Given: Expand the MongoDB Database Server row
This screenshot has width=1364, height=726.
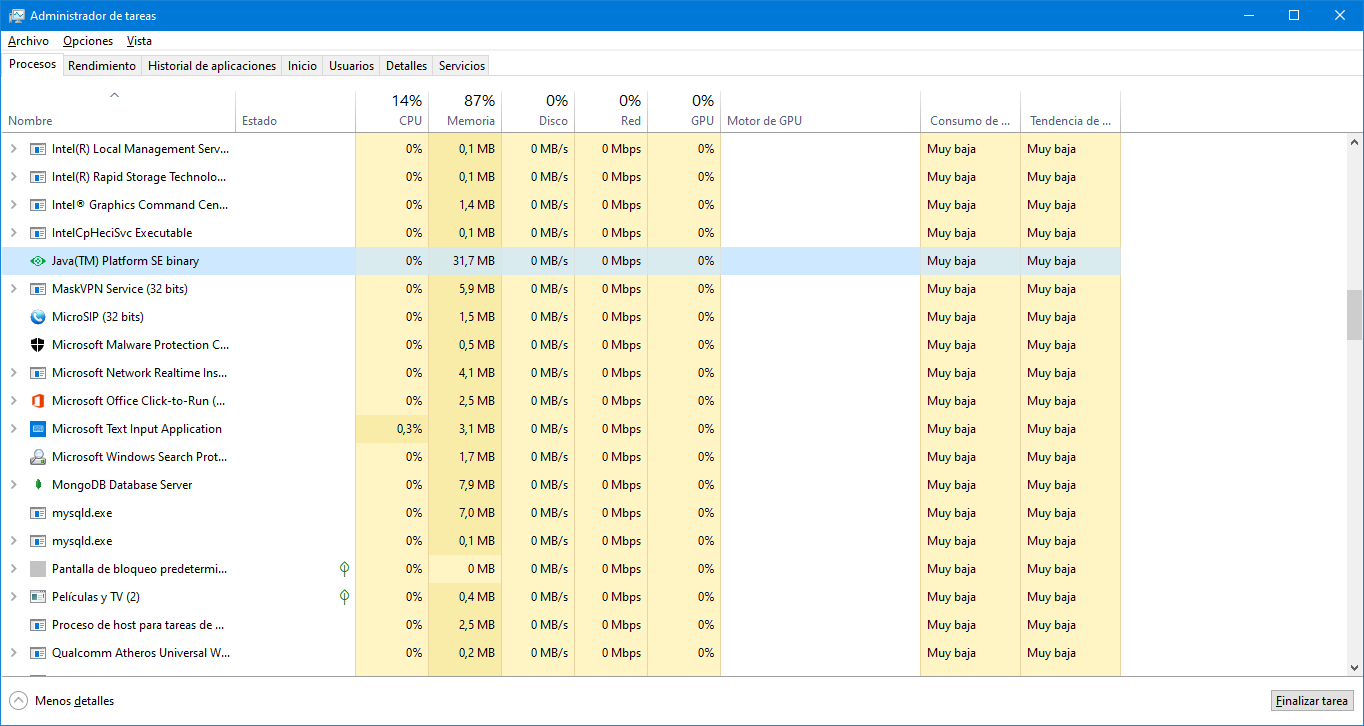Looking at the screenshot, I should coord(13,485).
